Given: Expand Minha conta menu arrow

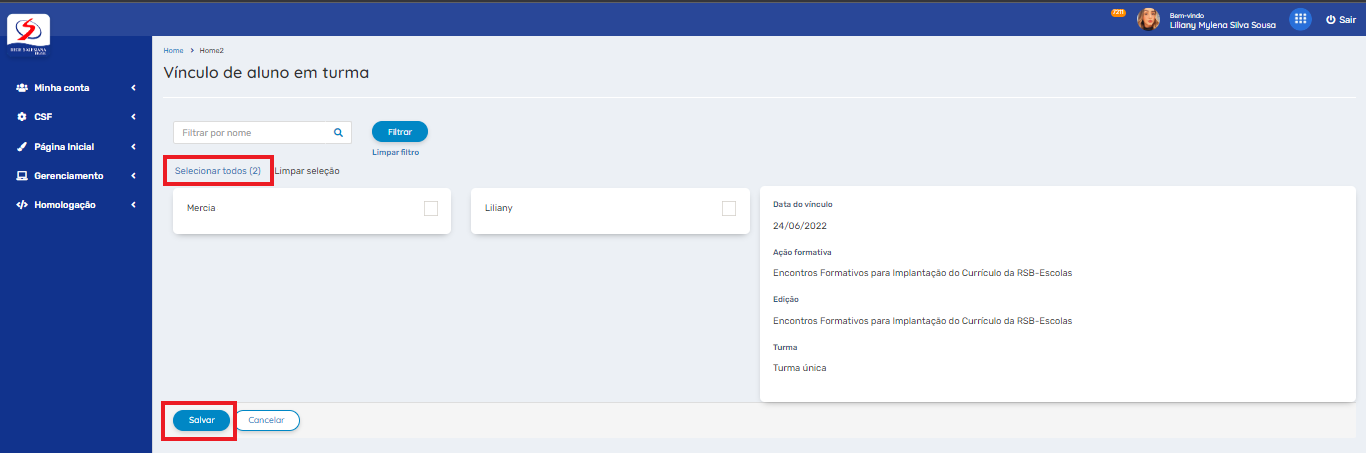Looking at the screenshot, I should [133, 88].
